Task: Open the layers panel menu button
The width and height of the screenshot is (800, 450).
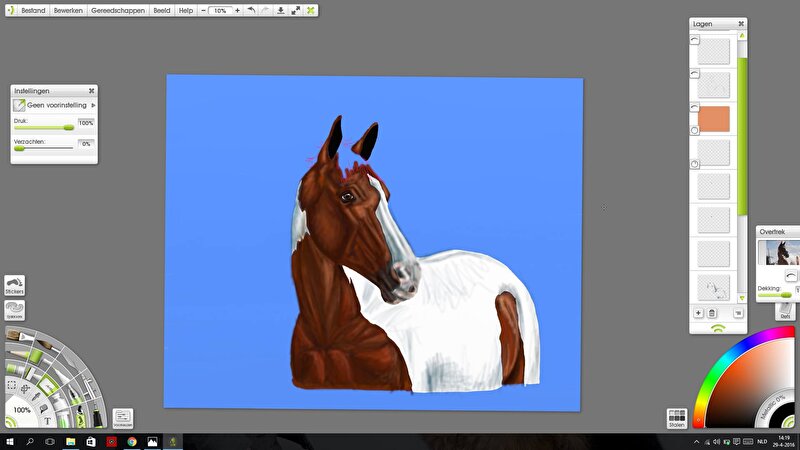Action: point(738,313)
